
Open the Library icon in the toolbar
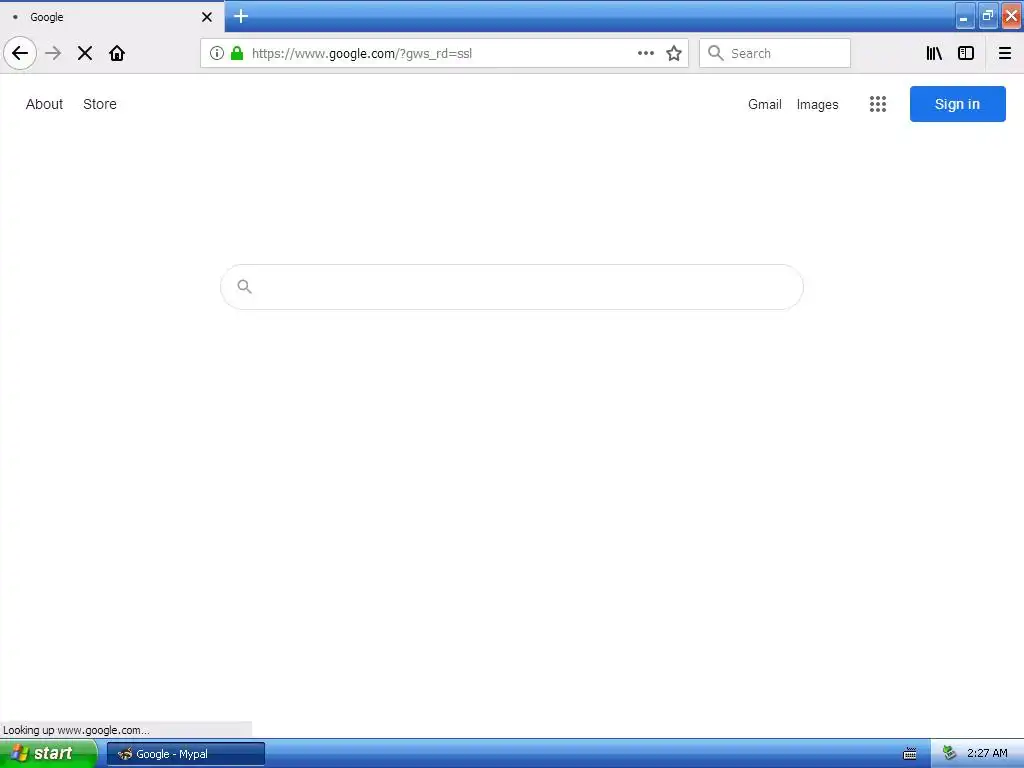coord(934,53)
